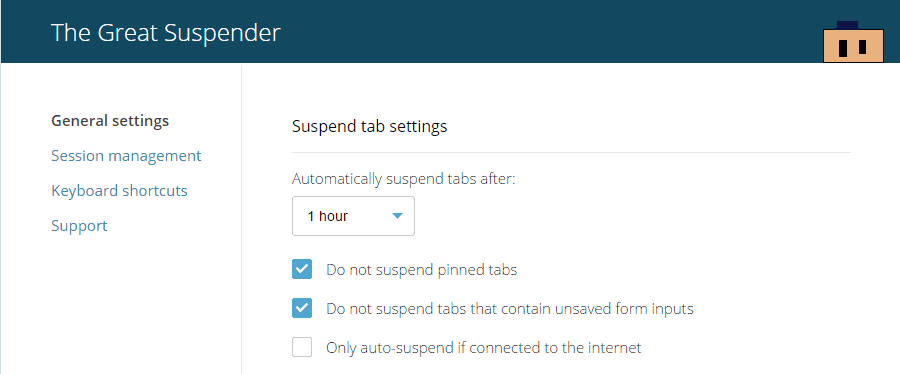
Task: Click the blue triangle arrow in time selector
Action: [398, 216]
